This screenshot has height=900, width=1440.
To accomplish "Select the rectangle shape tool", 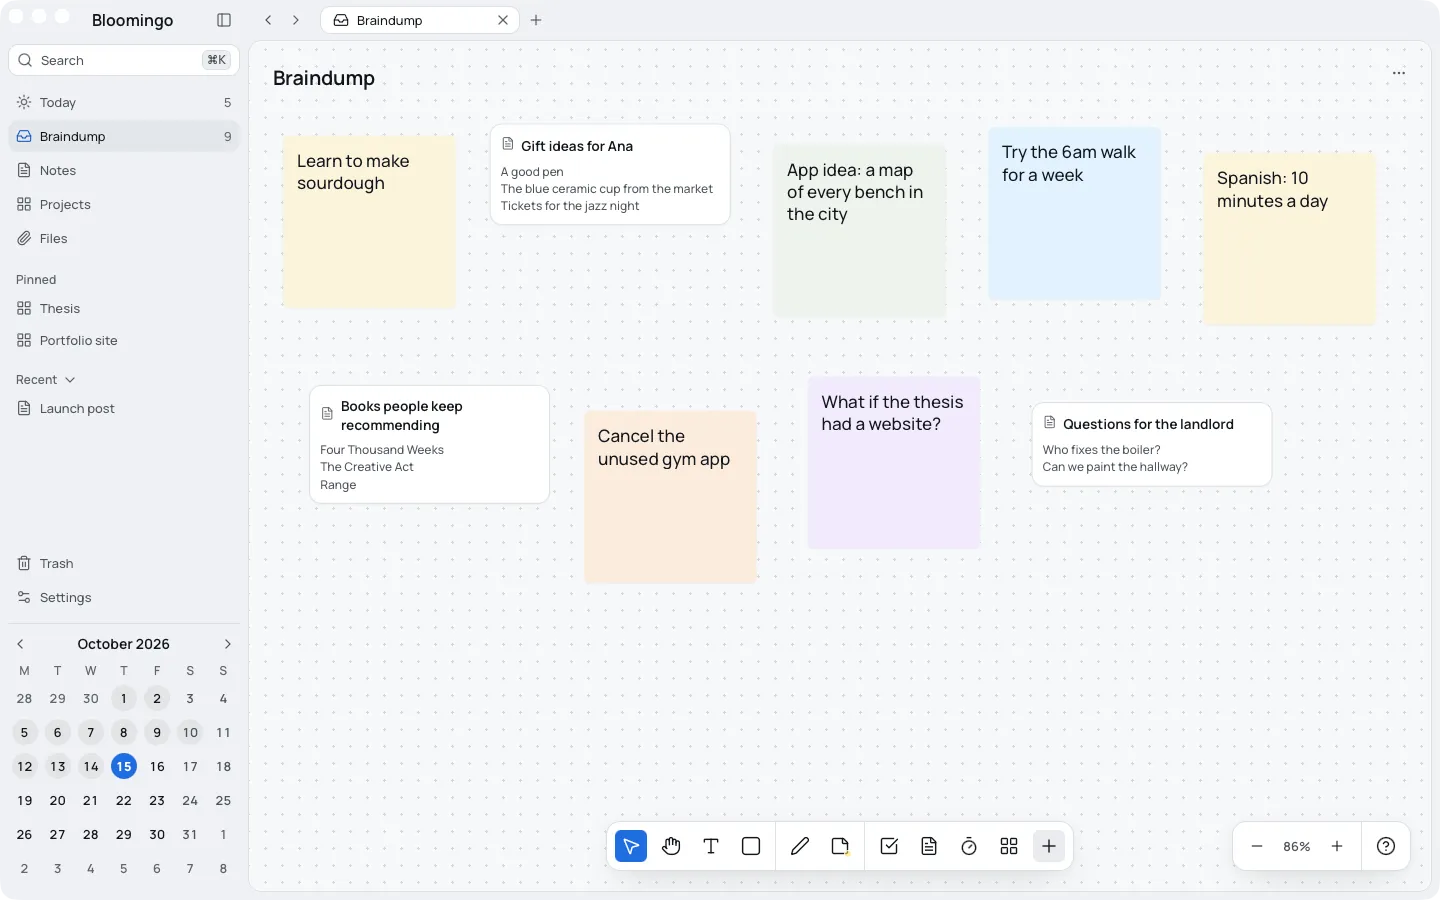I will tap(751, 846).
